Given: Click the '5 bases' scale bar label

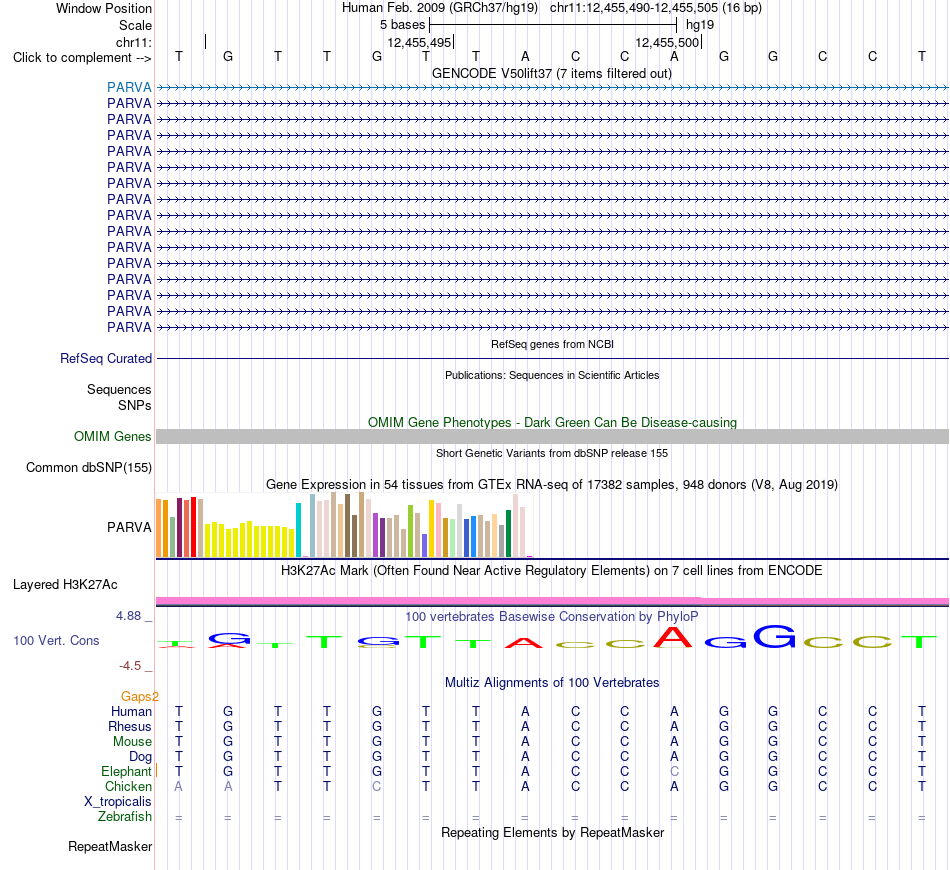Looking at the screenshot, I should [402, 25].
